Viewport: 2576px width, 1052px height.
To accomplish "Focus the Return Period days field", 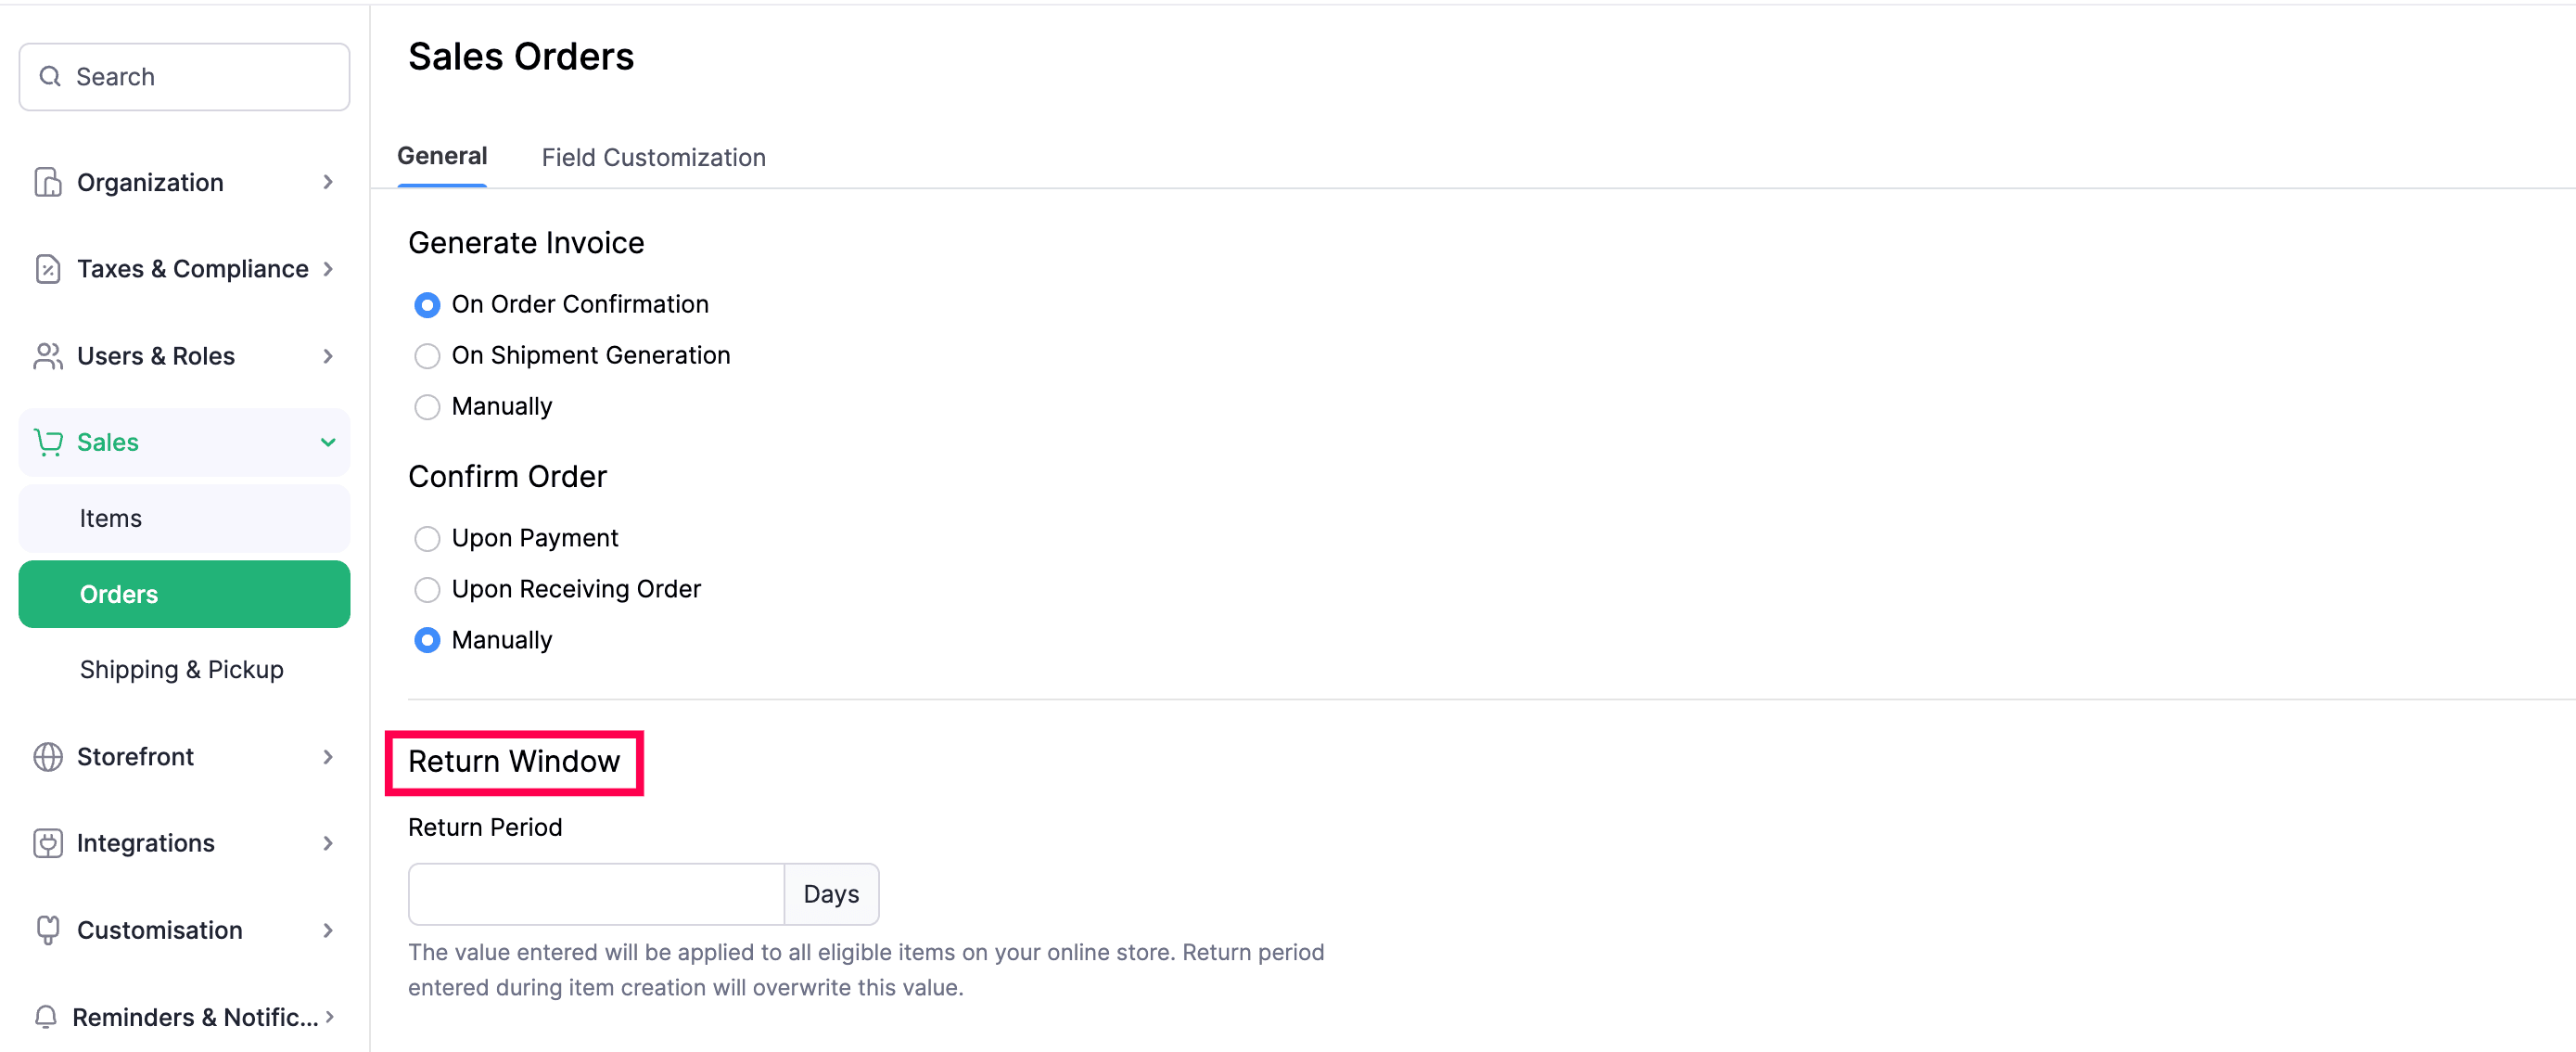I will coord(596,894).
